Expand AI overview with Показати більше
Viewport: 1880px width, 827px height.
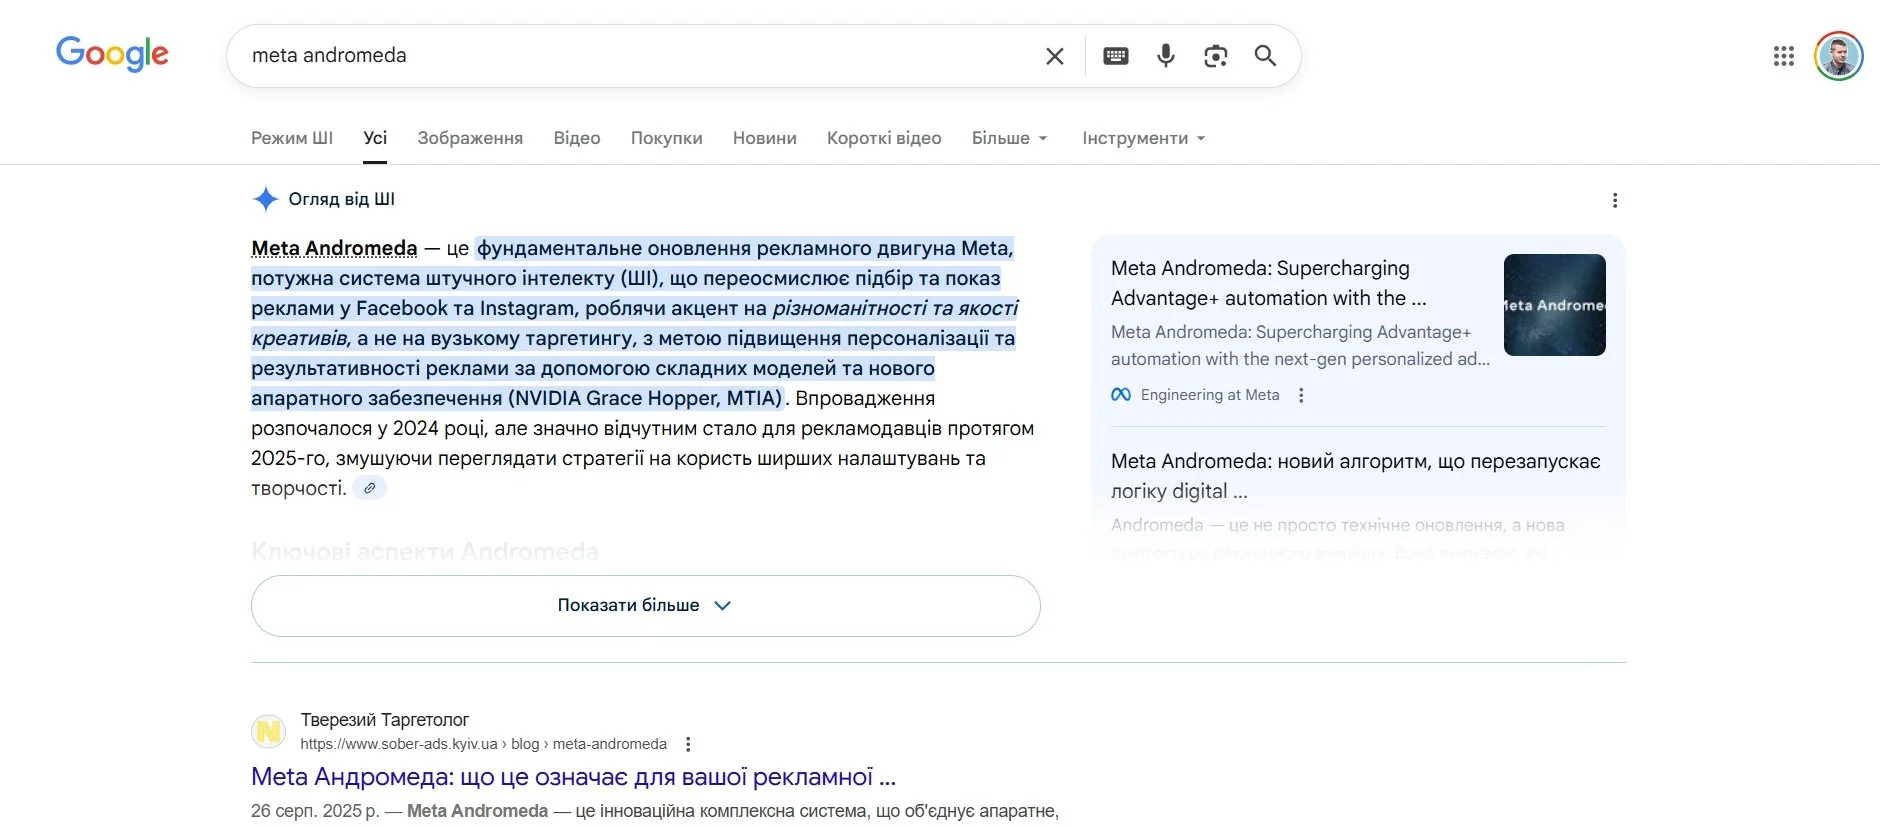(x=645, y=606)
